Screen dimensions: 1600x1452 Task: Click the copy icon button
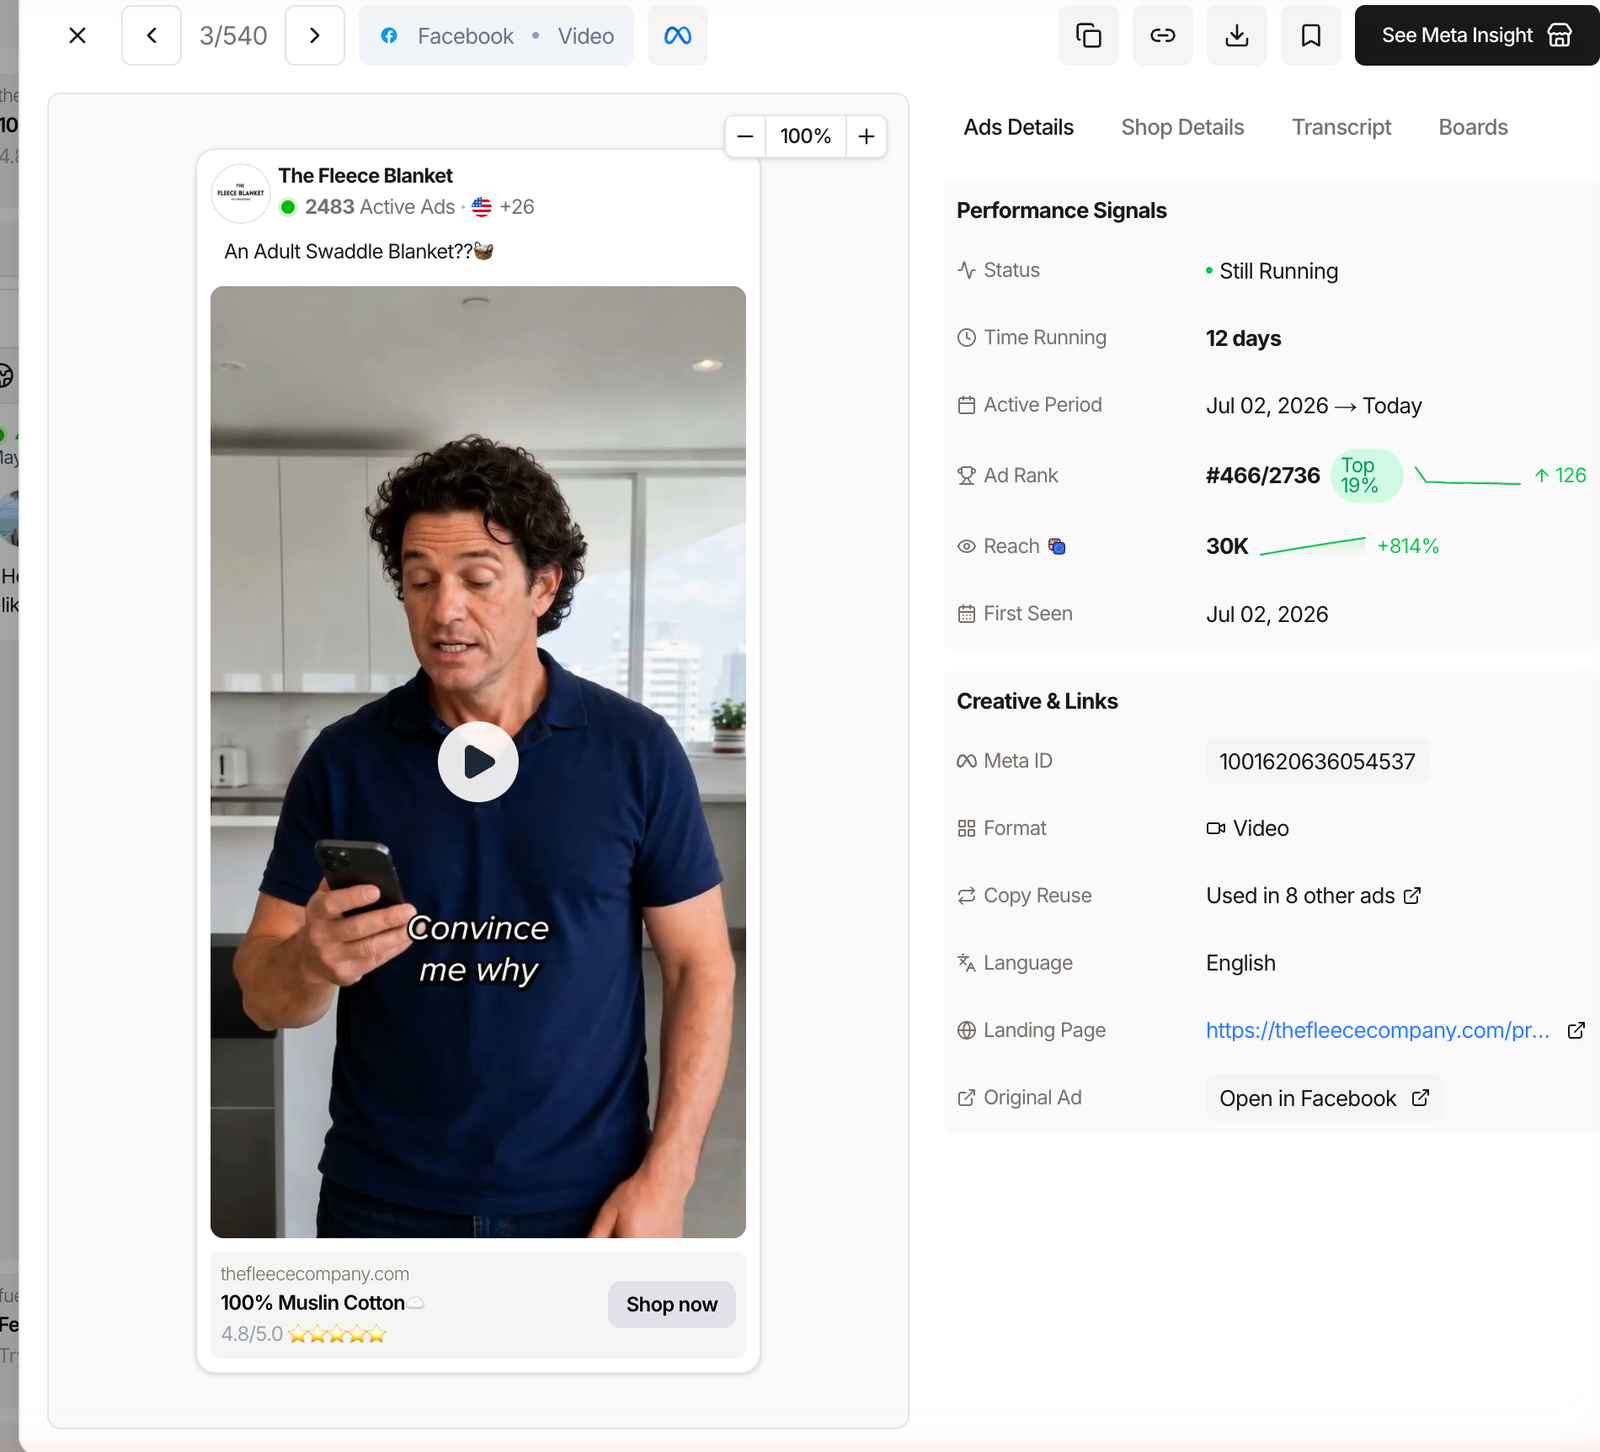coord(1089,36)
